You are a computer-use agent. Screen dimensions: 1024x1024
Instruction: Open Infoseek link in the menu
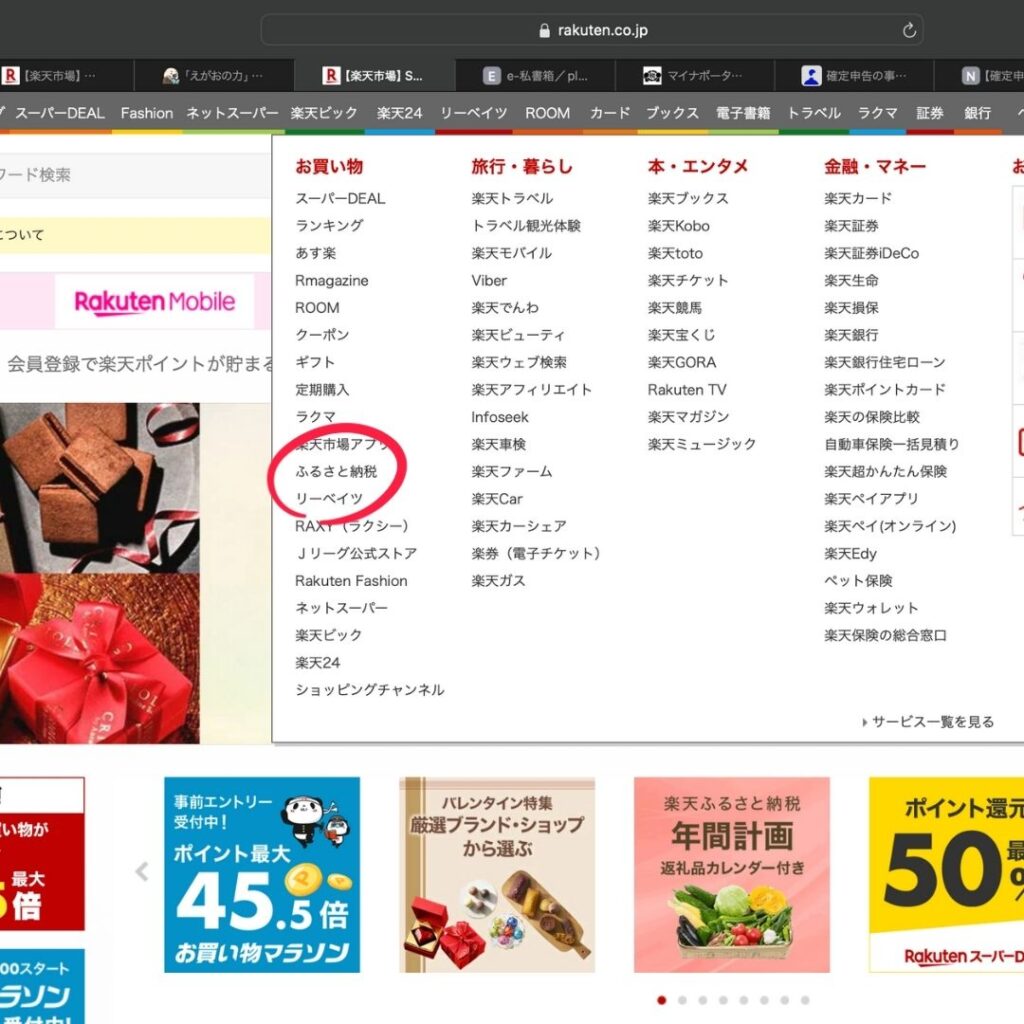point(500,417)
